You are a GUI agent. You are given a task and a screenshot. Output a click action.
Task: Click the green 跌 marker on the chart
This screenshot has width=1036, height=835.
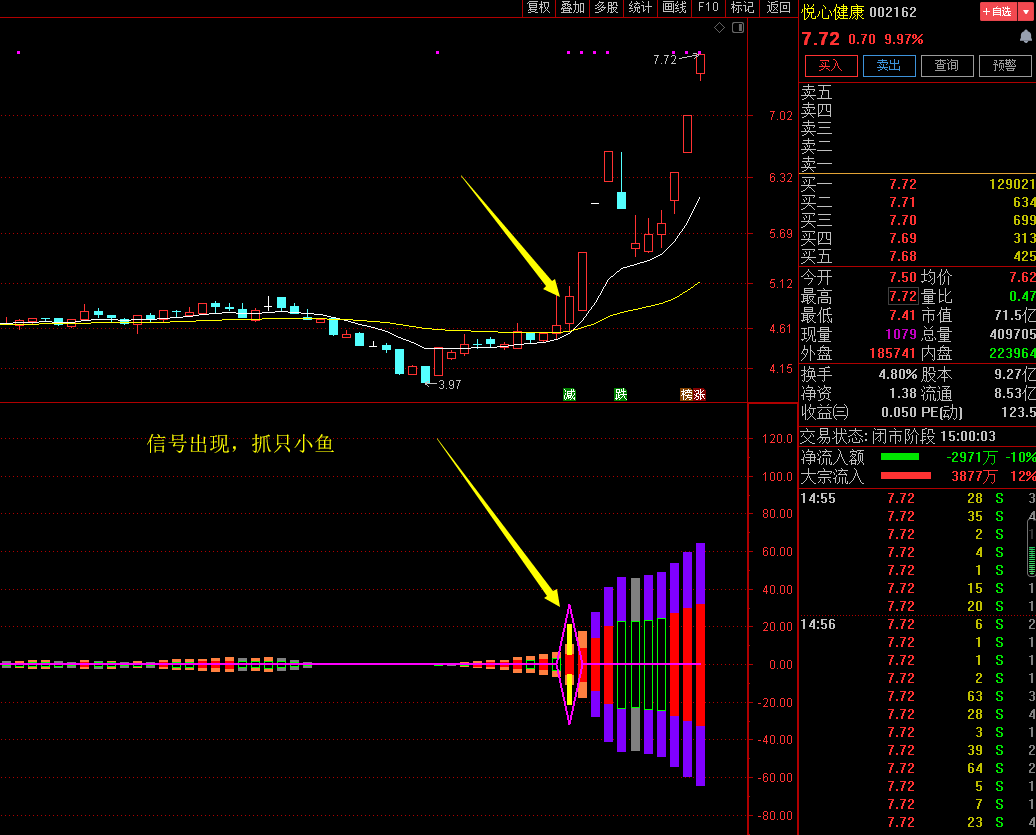(621, 394)
